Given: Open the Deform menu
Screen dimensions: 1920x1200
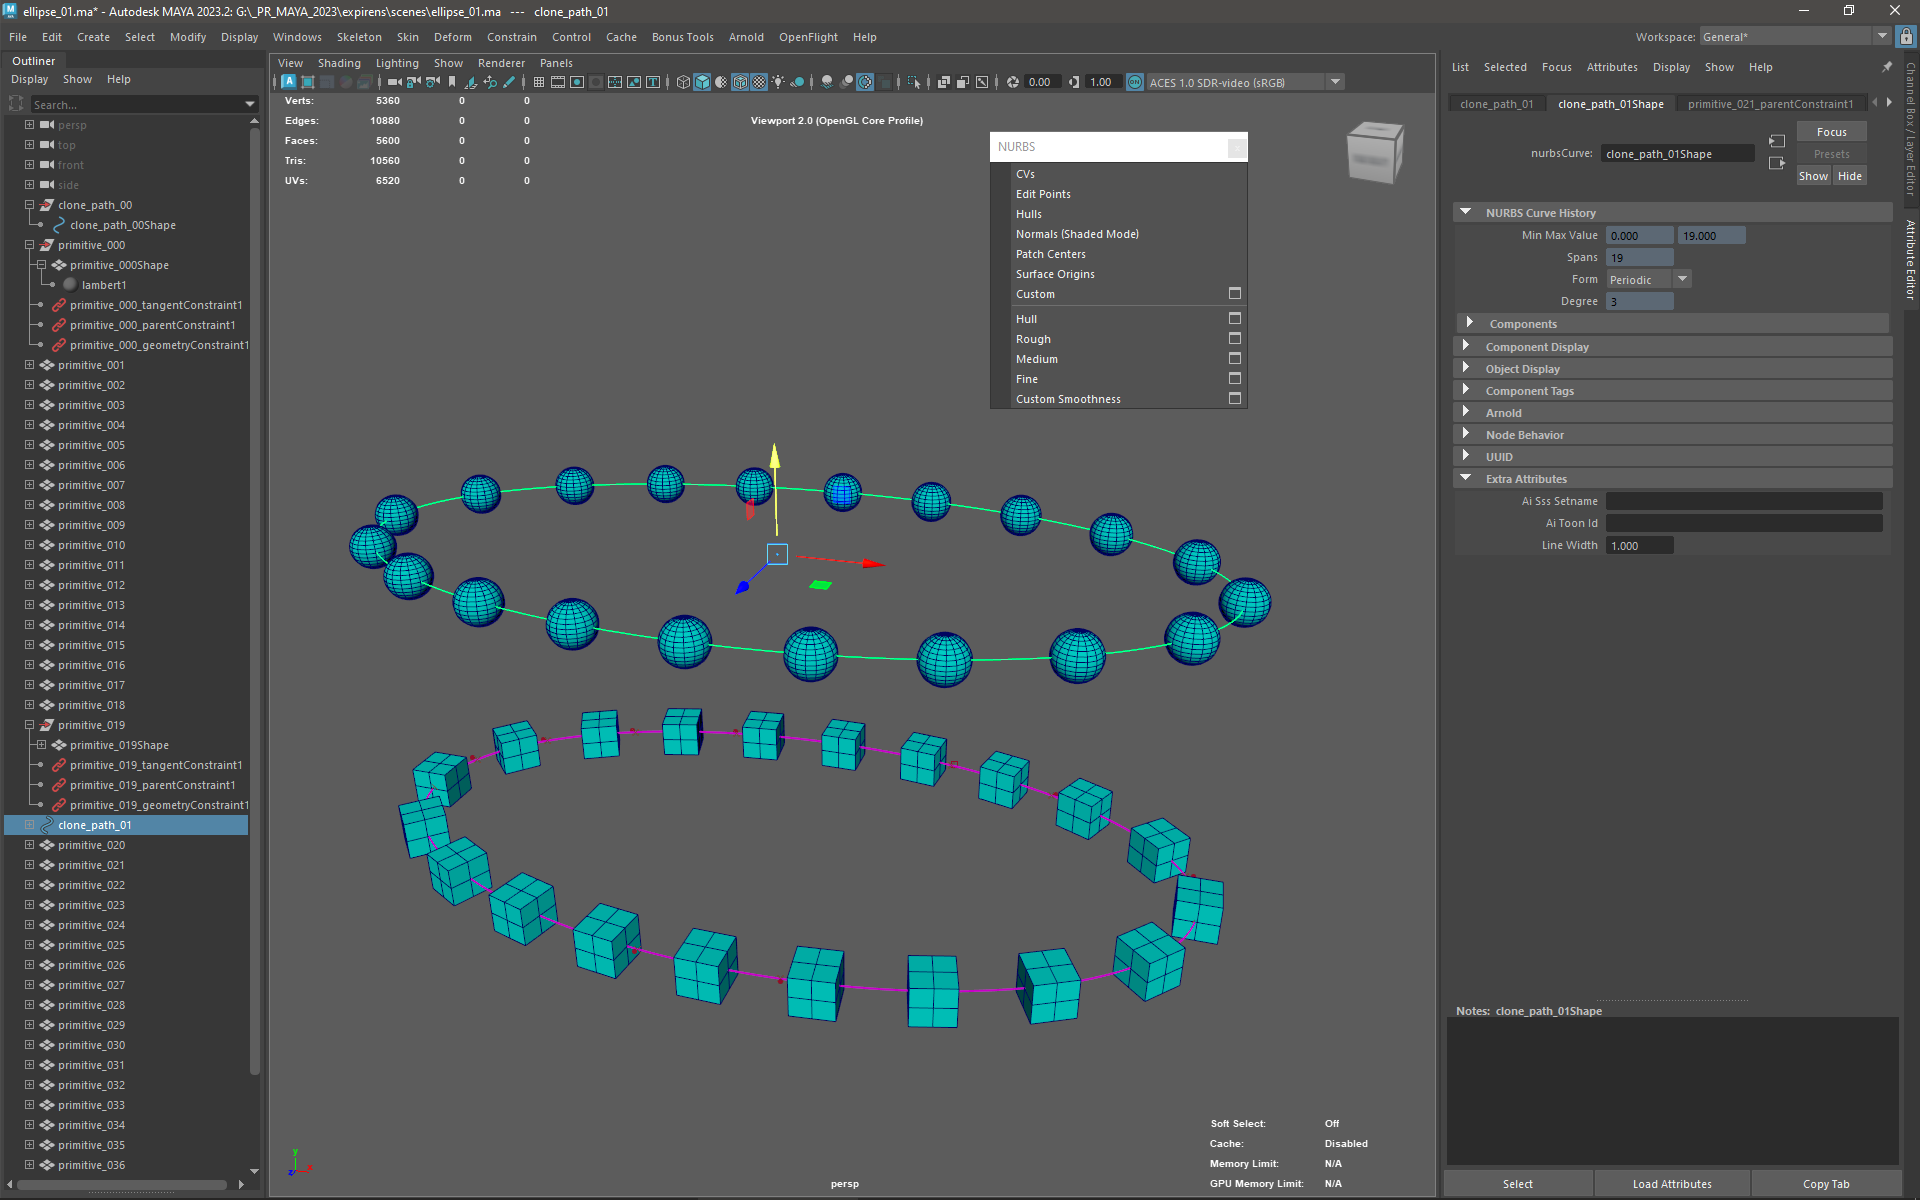Looking at the screenshot, I should click(x=452, y=37).
